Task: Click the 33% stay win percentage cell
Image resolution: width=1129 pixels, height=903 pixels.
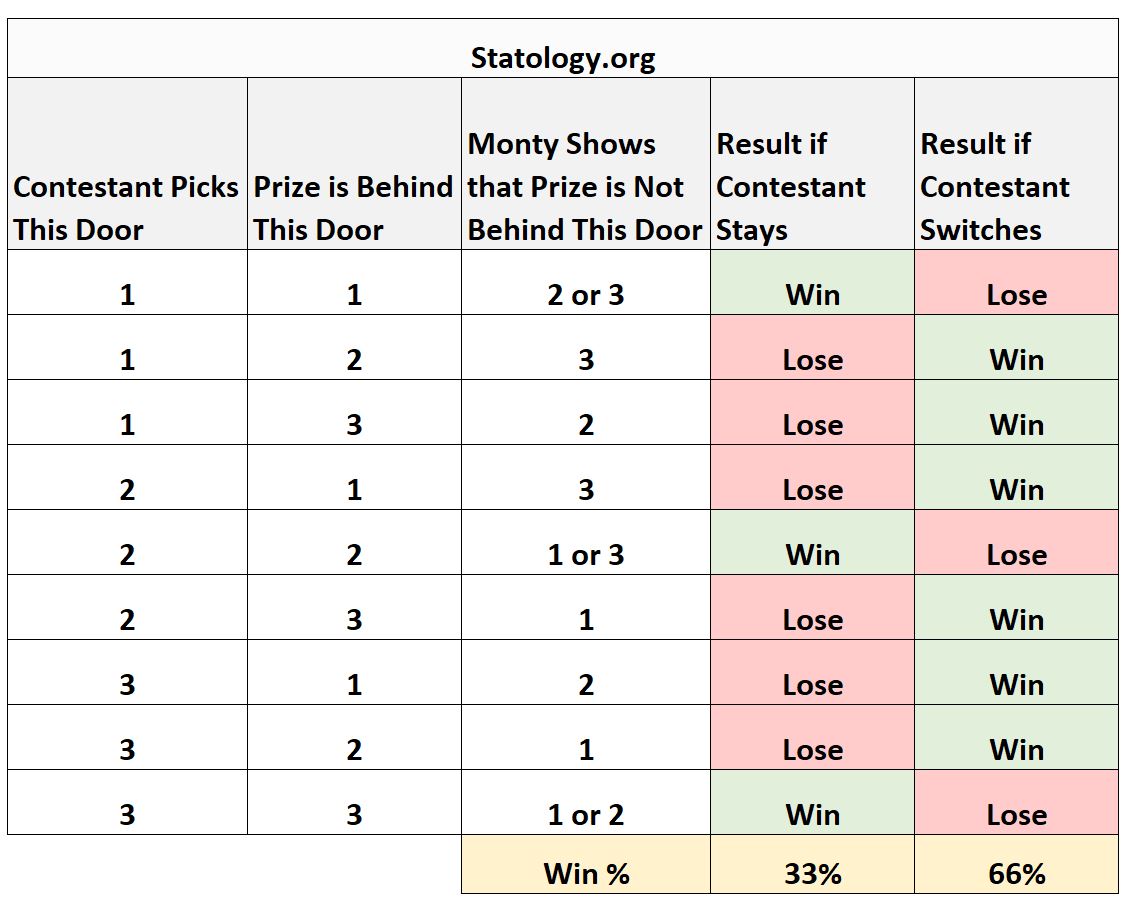Action: 812,864
